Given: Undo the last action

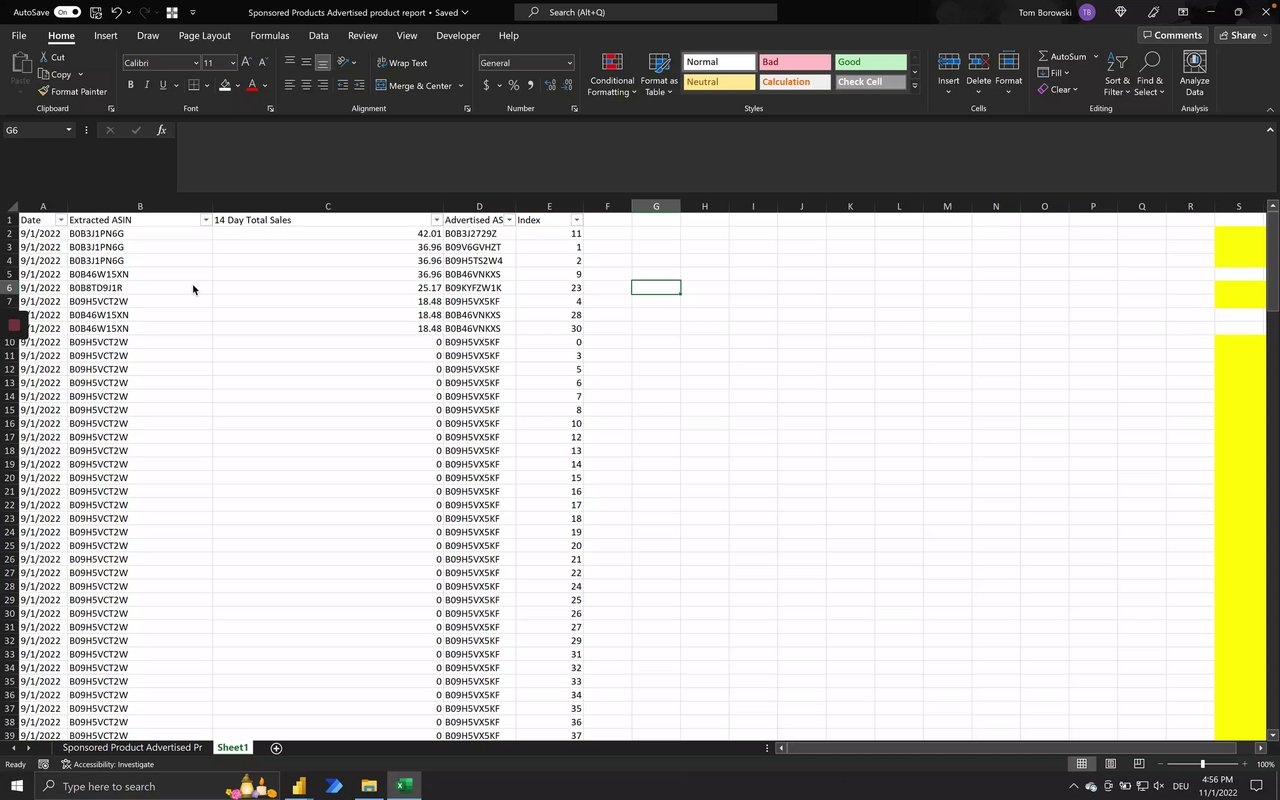Looking at the screenshot, I should point(117,12).
